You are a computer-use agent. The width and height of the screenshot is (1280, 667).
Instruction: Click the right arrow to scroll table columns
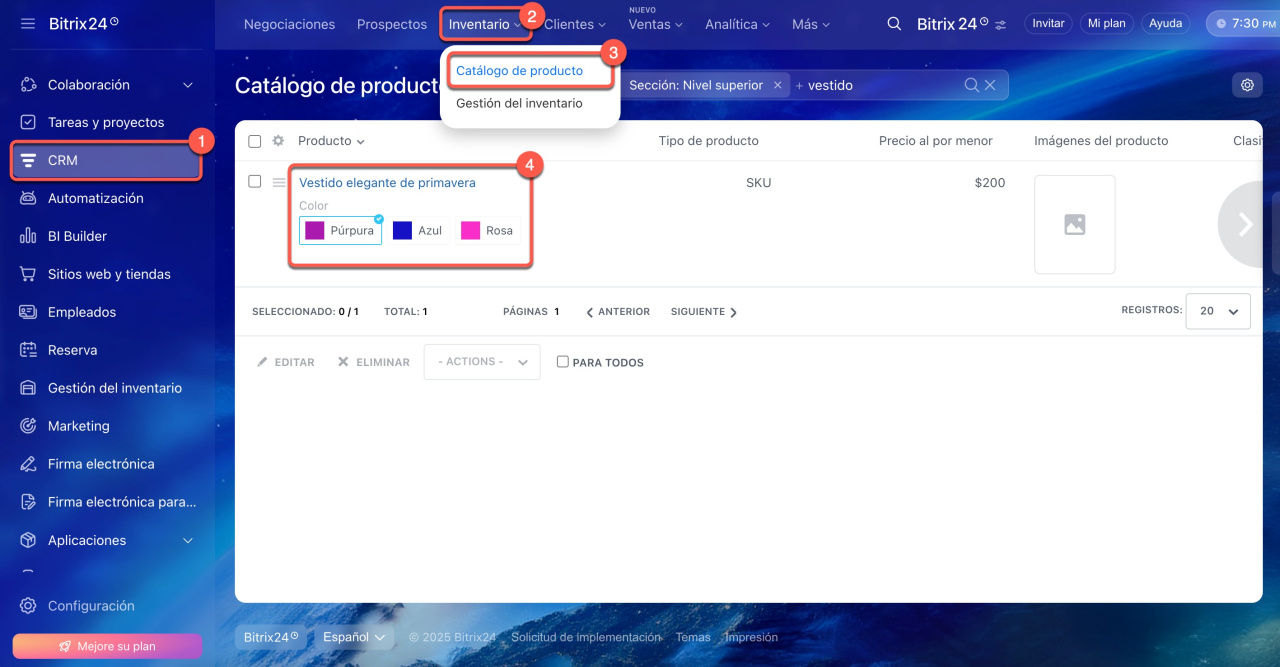click(x=1245, y=225)
